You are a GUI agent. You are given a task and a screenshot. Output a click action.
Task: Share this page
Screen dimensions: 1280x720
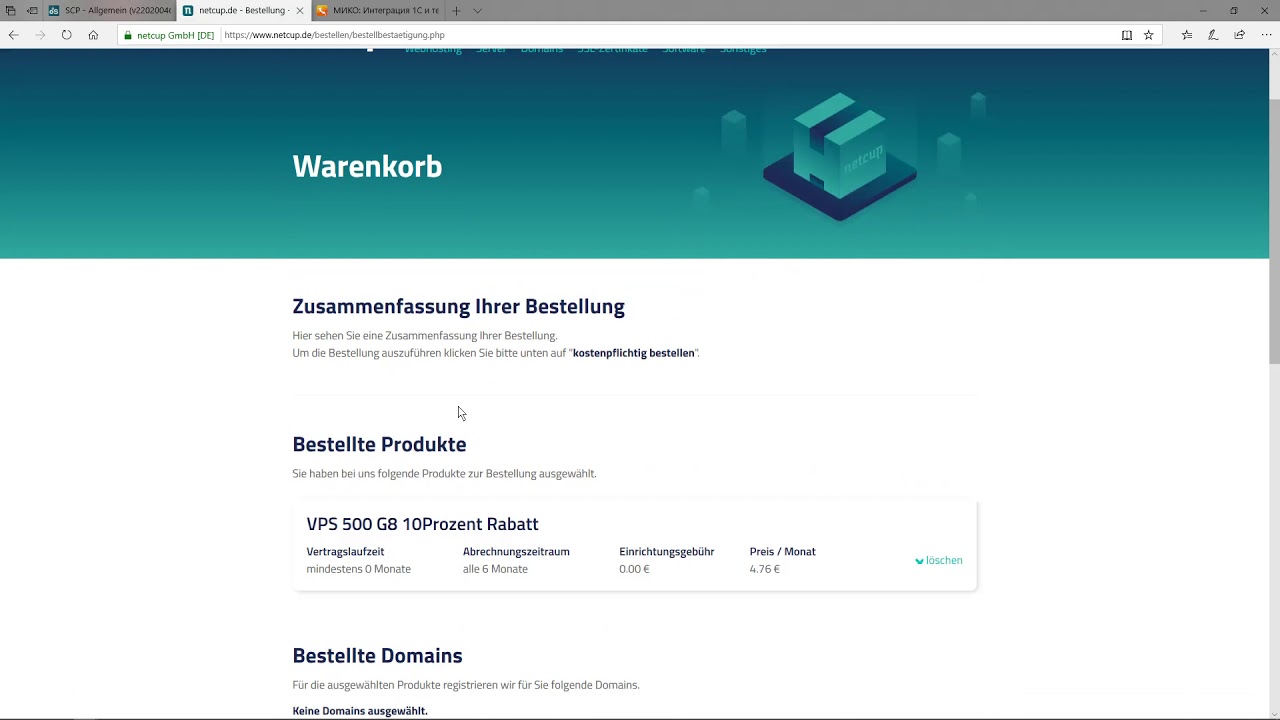pyautogui.click(x=1239, y=35)
